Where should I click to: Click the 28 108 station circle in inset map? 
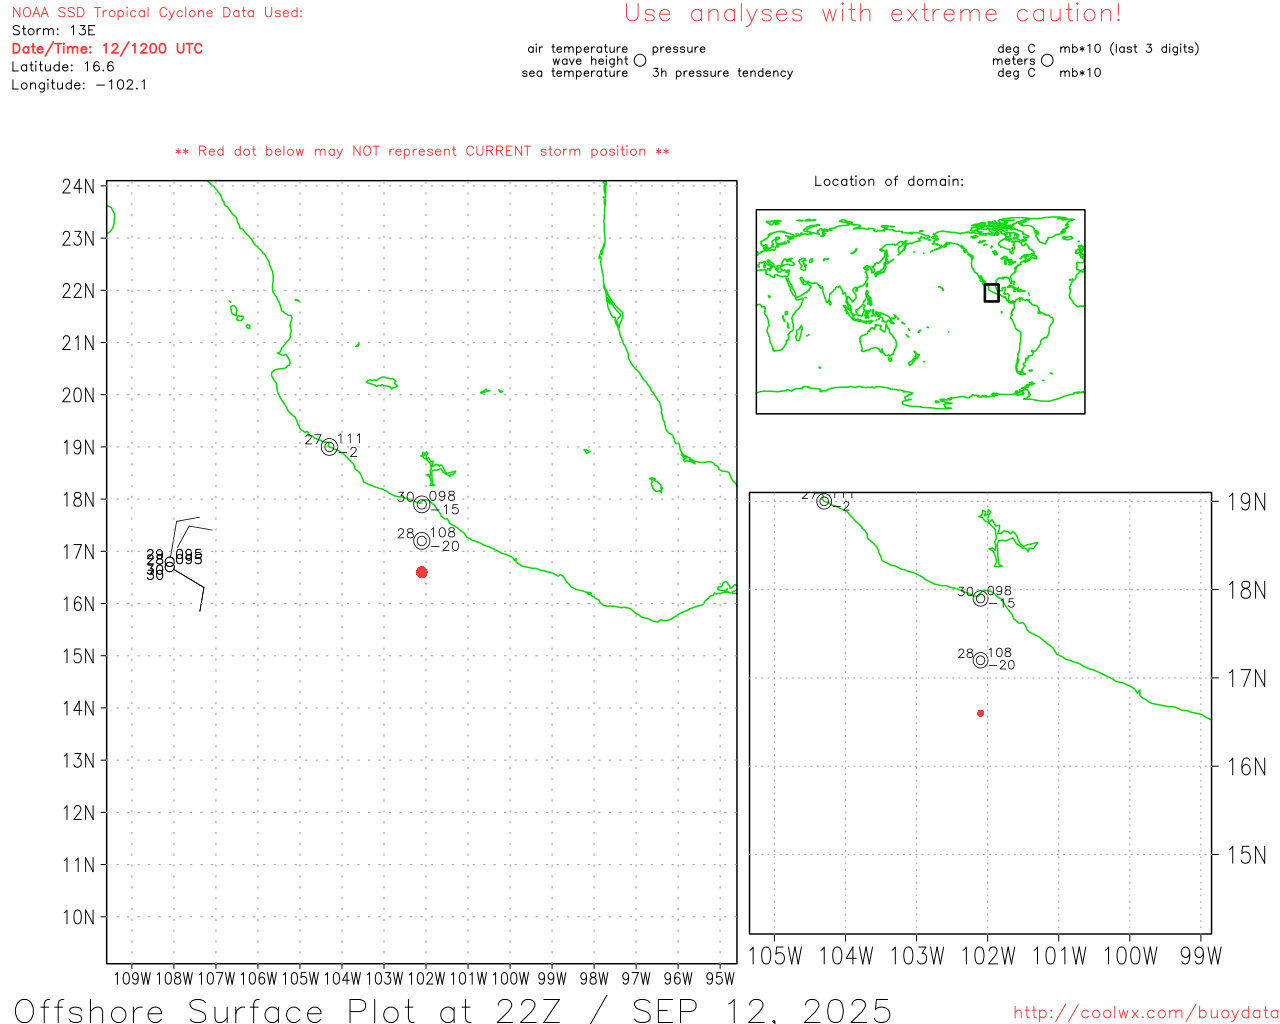click(980, 660)
